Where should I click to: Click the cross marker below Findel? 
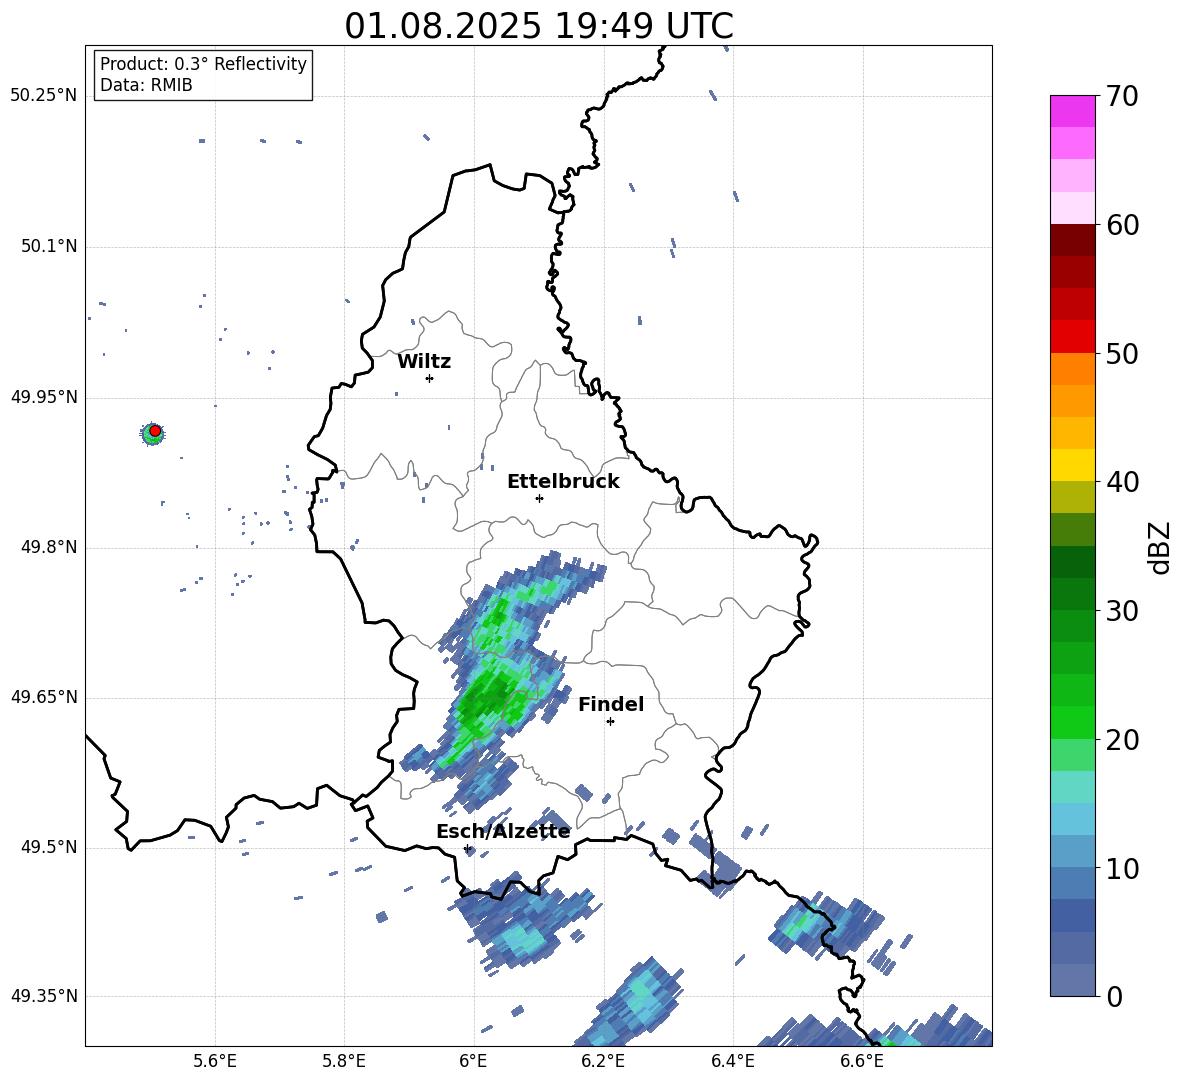point(610,722)
